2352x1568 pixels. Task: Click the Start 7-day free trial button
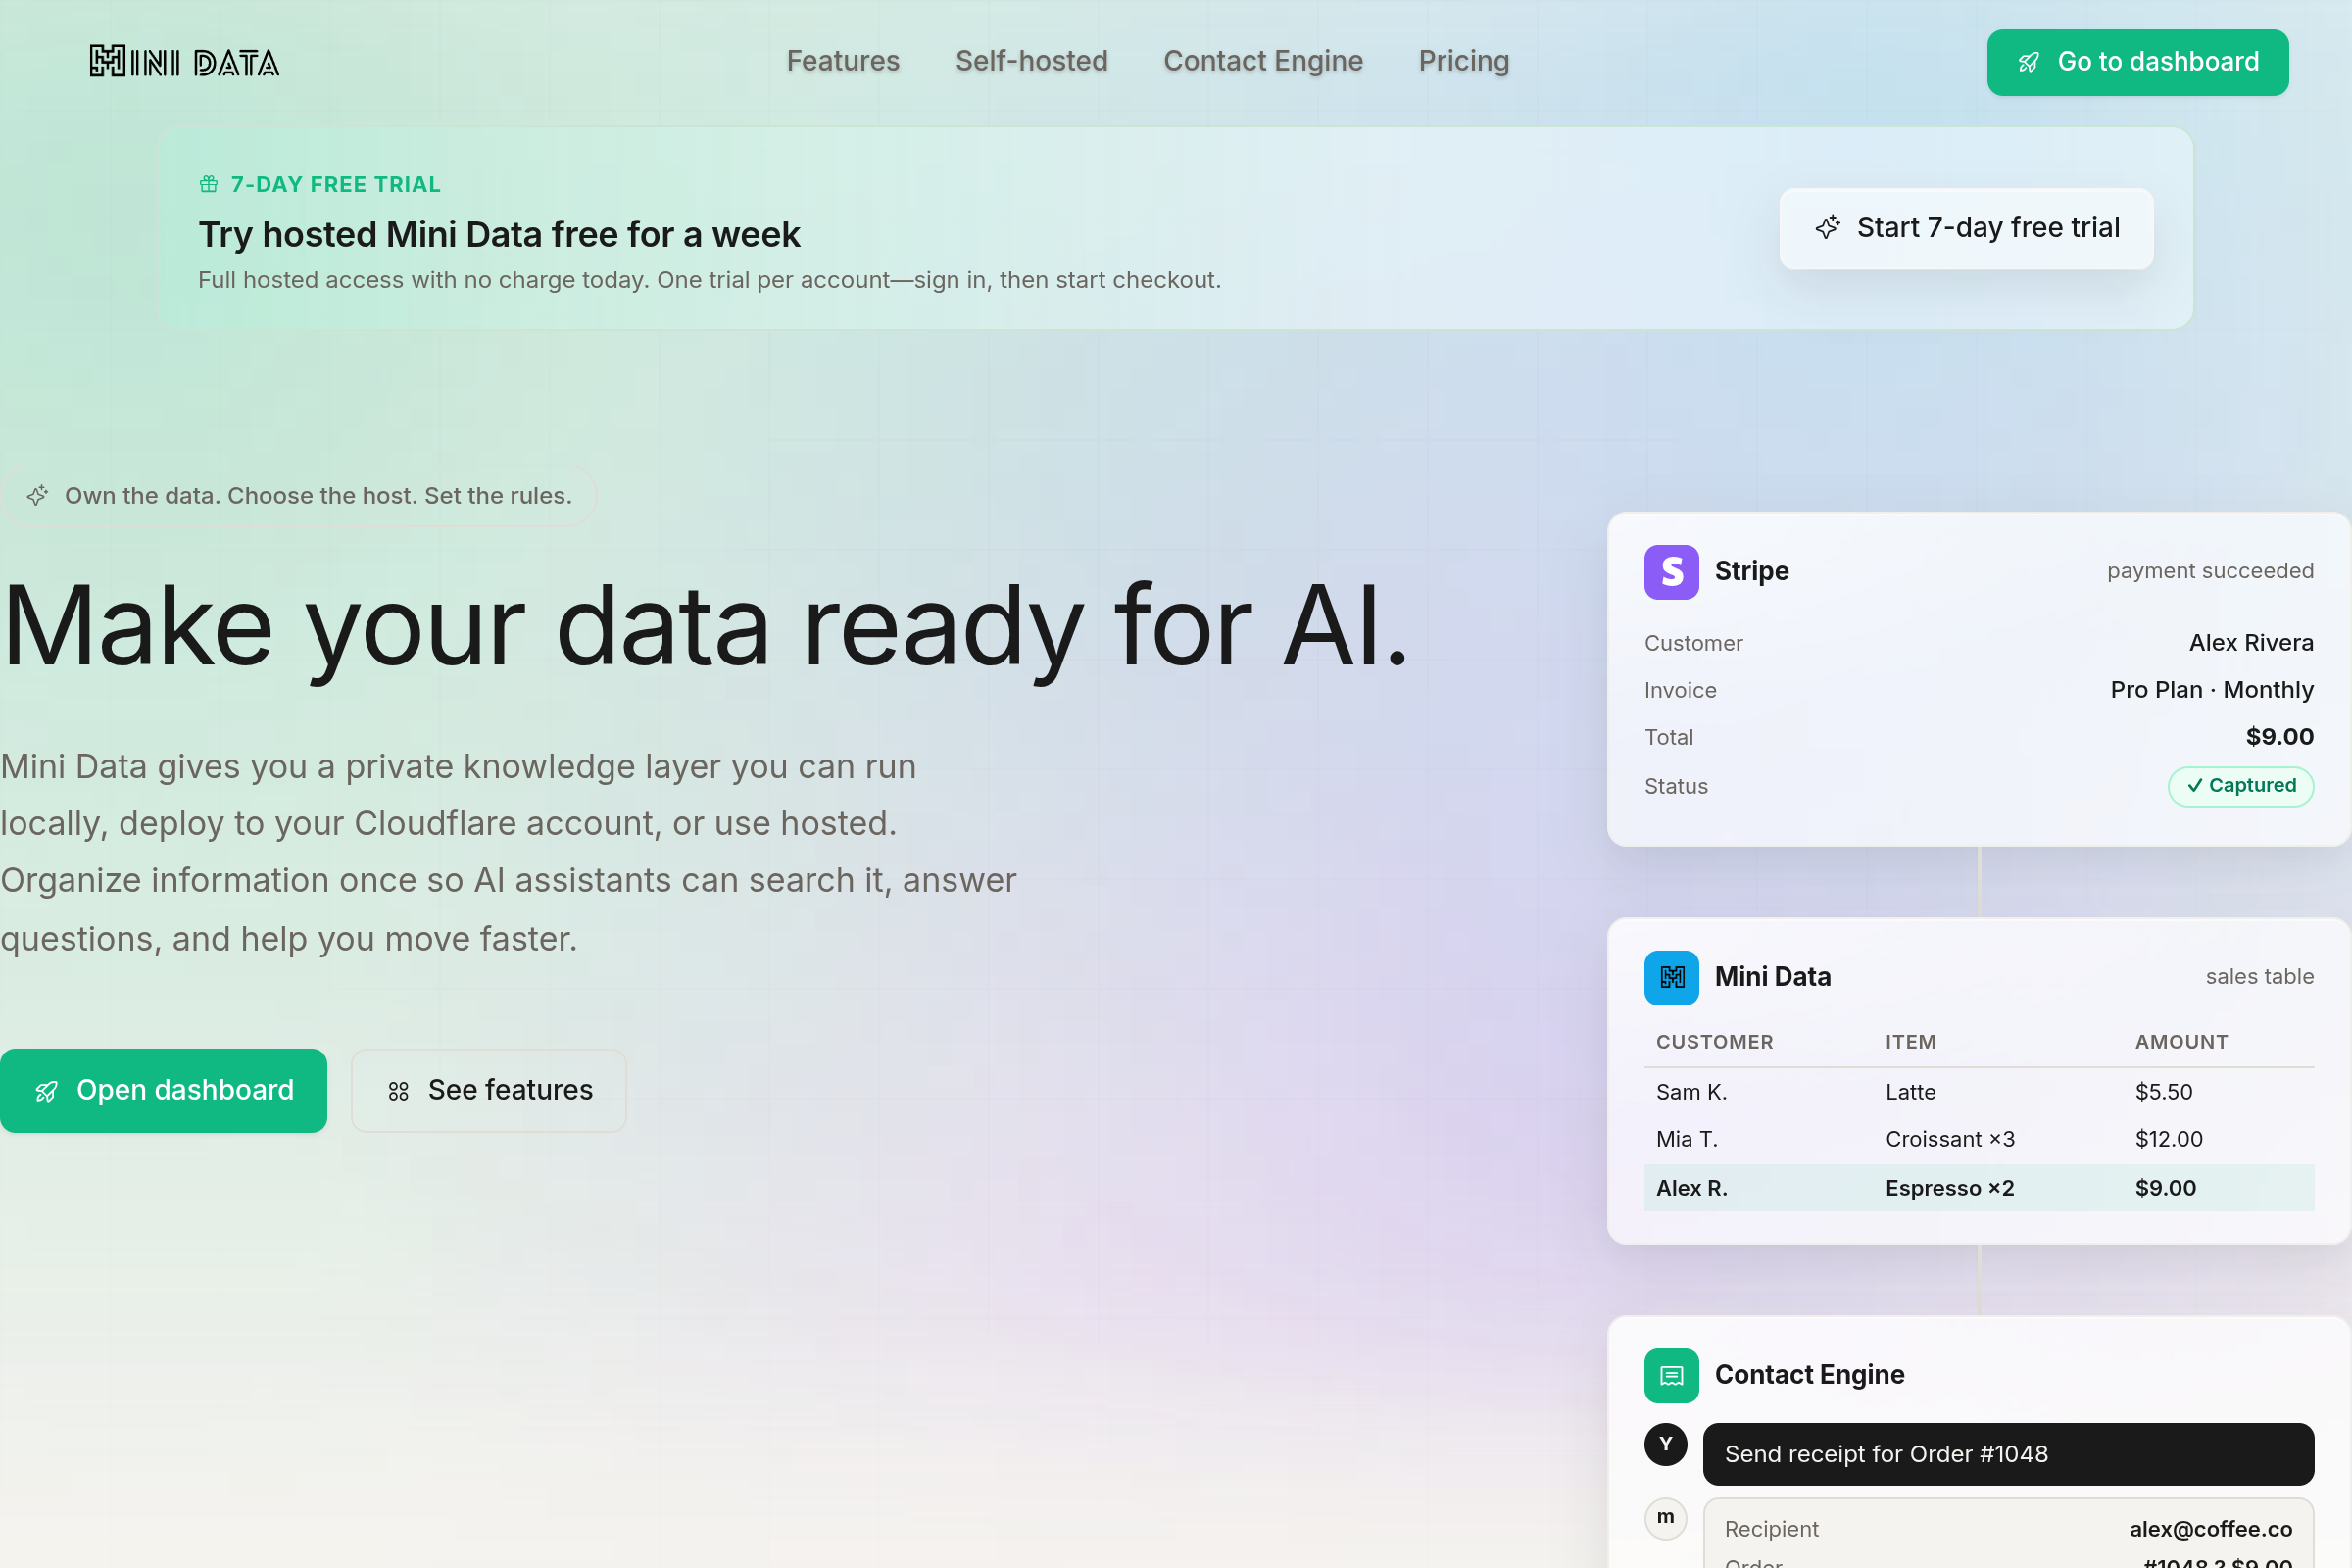click(1966, 228)
